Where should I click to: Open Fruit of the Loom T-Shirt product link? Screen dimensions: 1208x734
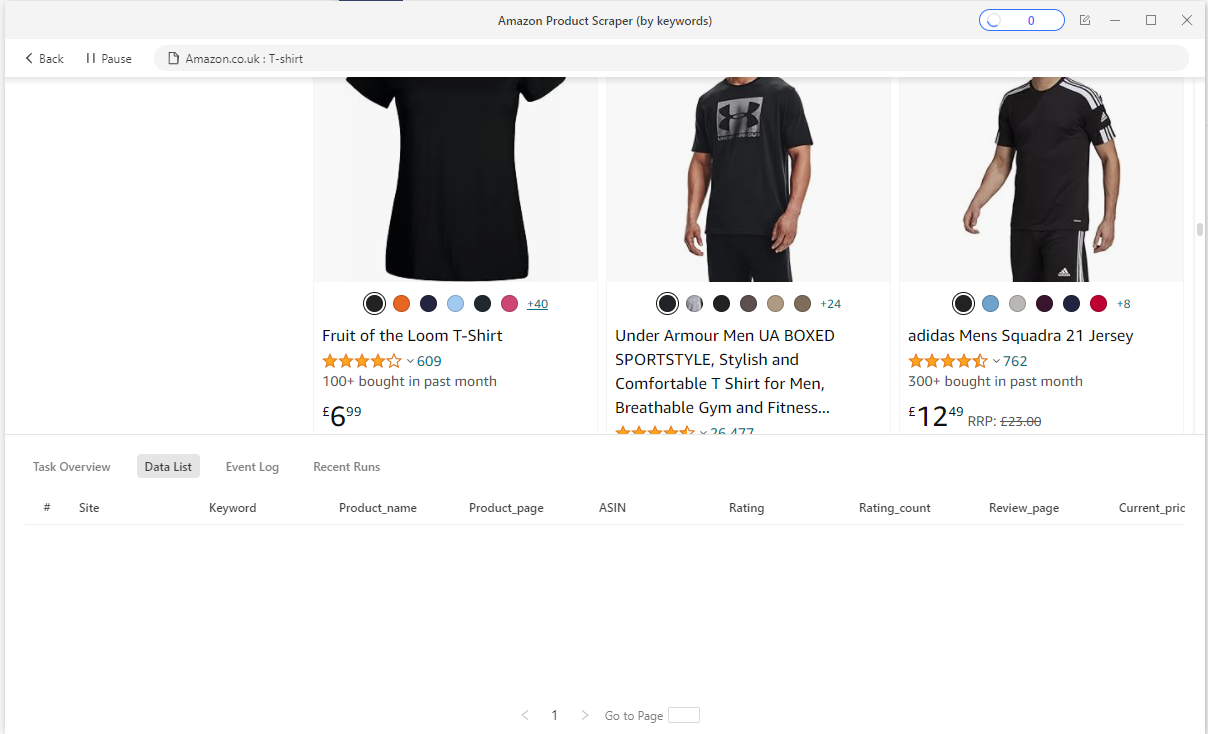point(412,336)
